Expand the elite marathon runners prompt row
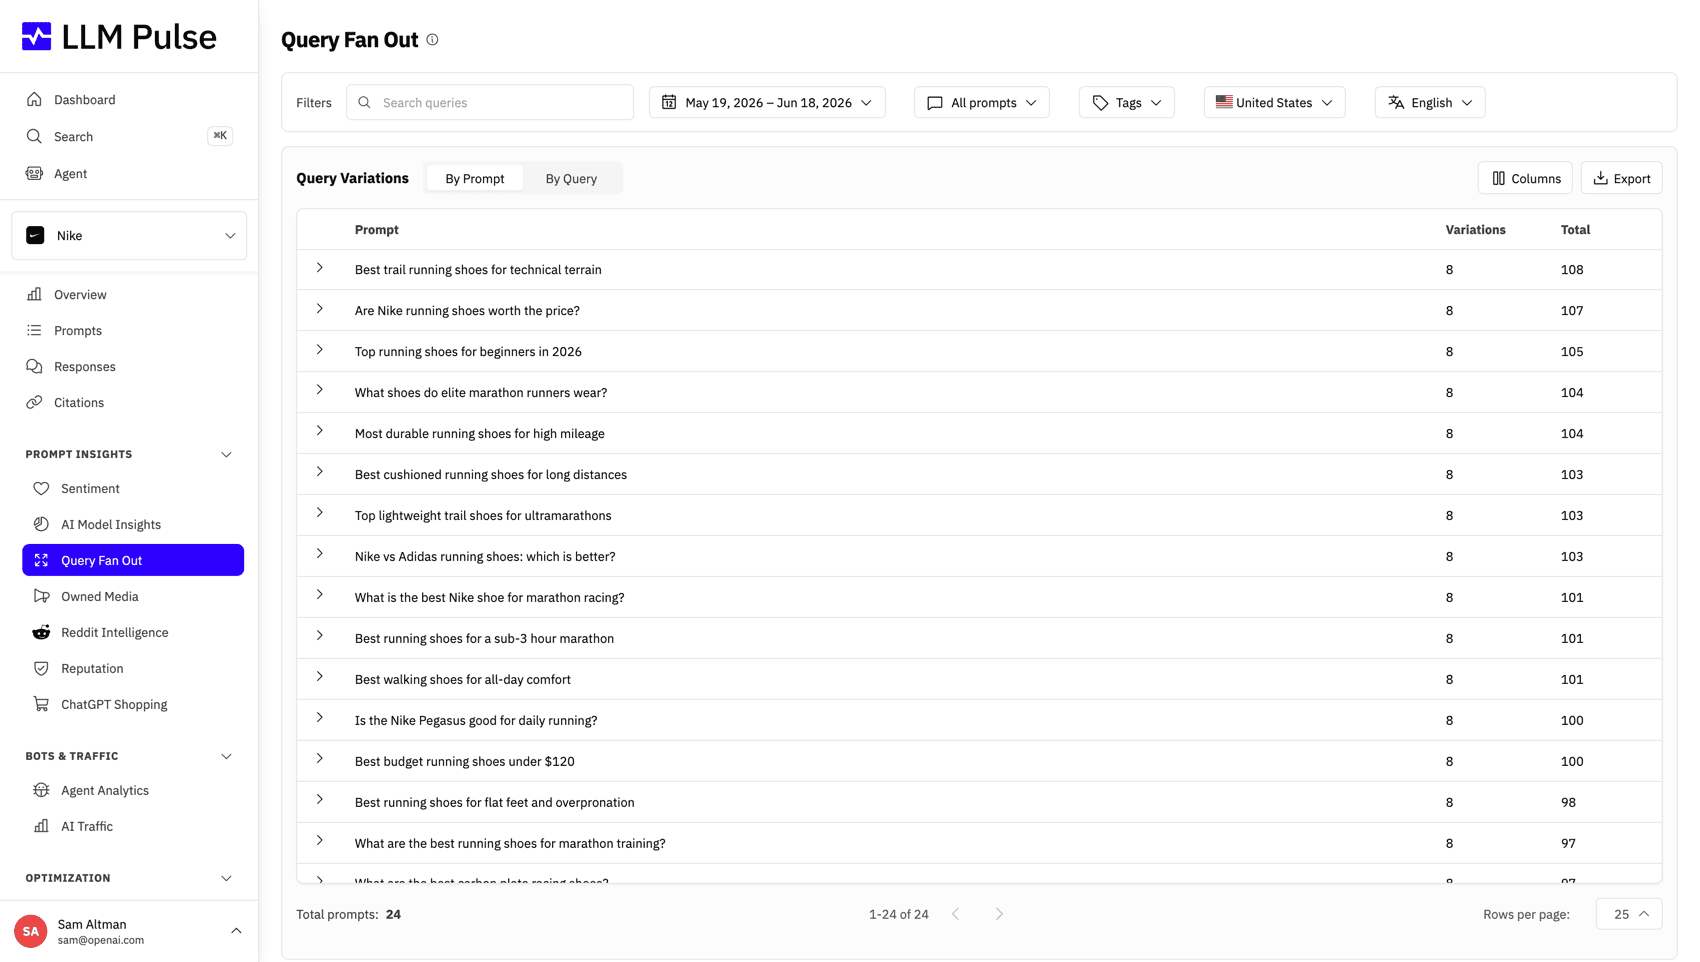The width and height of the screenshot is (1700, 962). (320, 390)
